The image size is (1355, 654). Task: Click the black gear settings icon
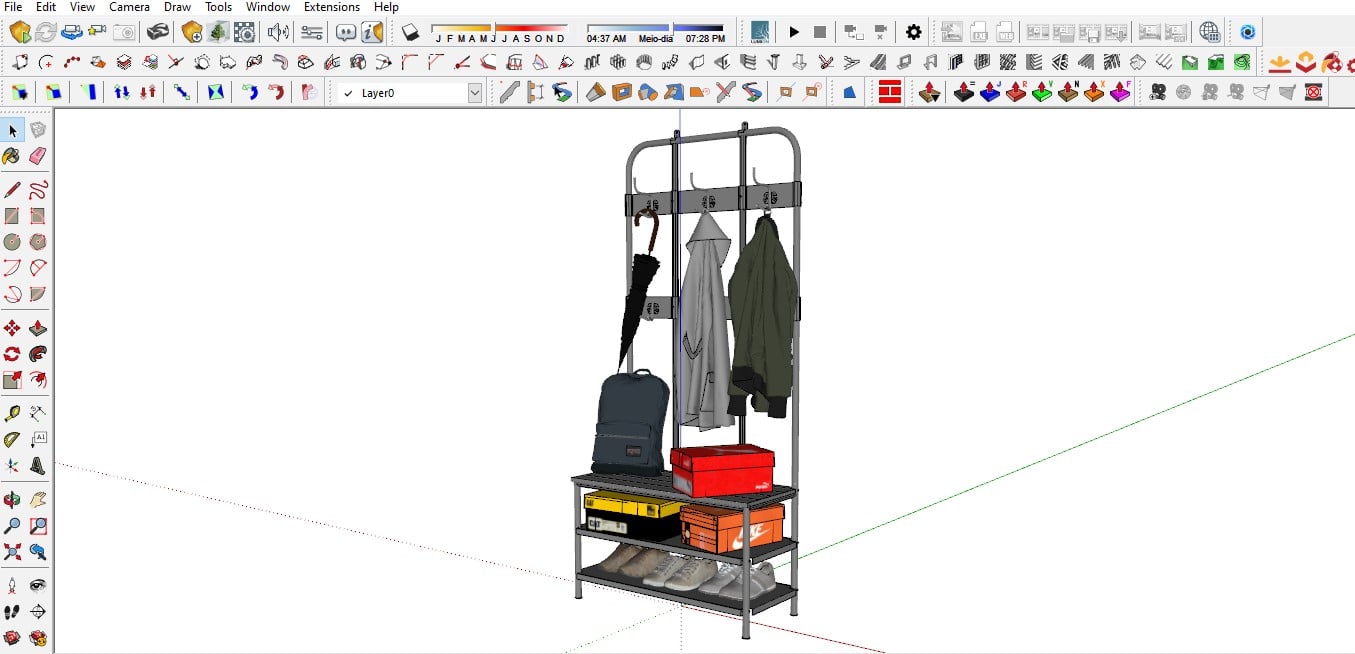tap(913, 32)
